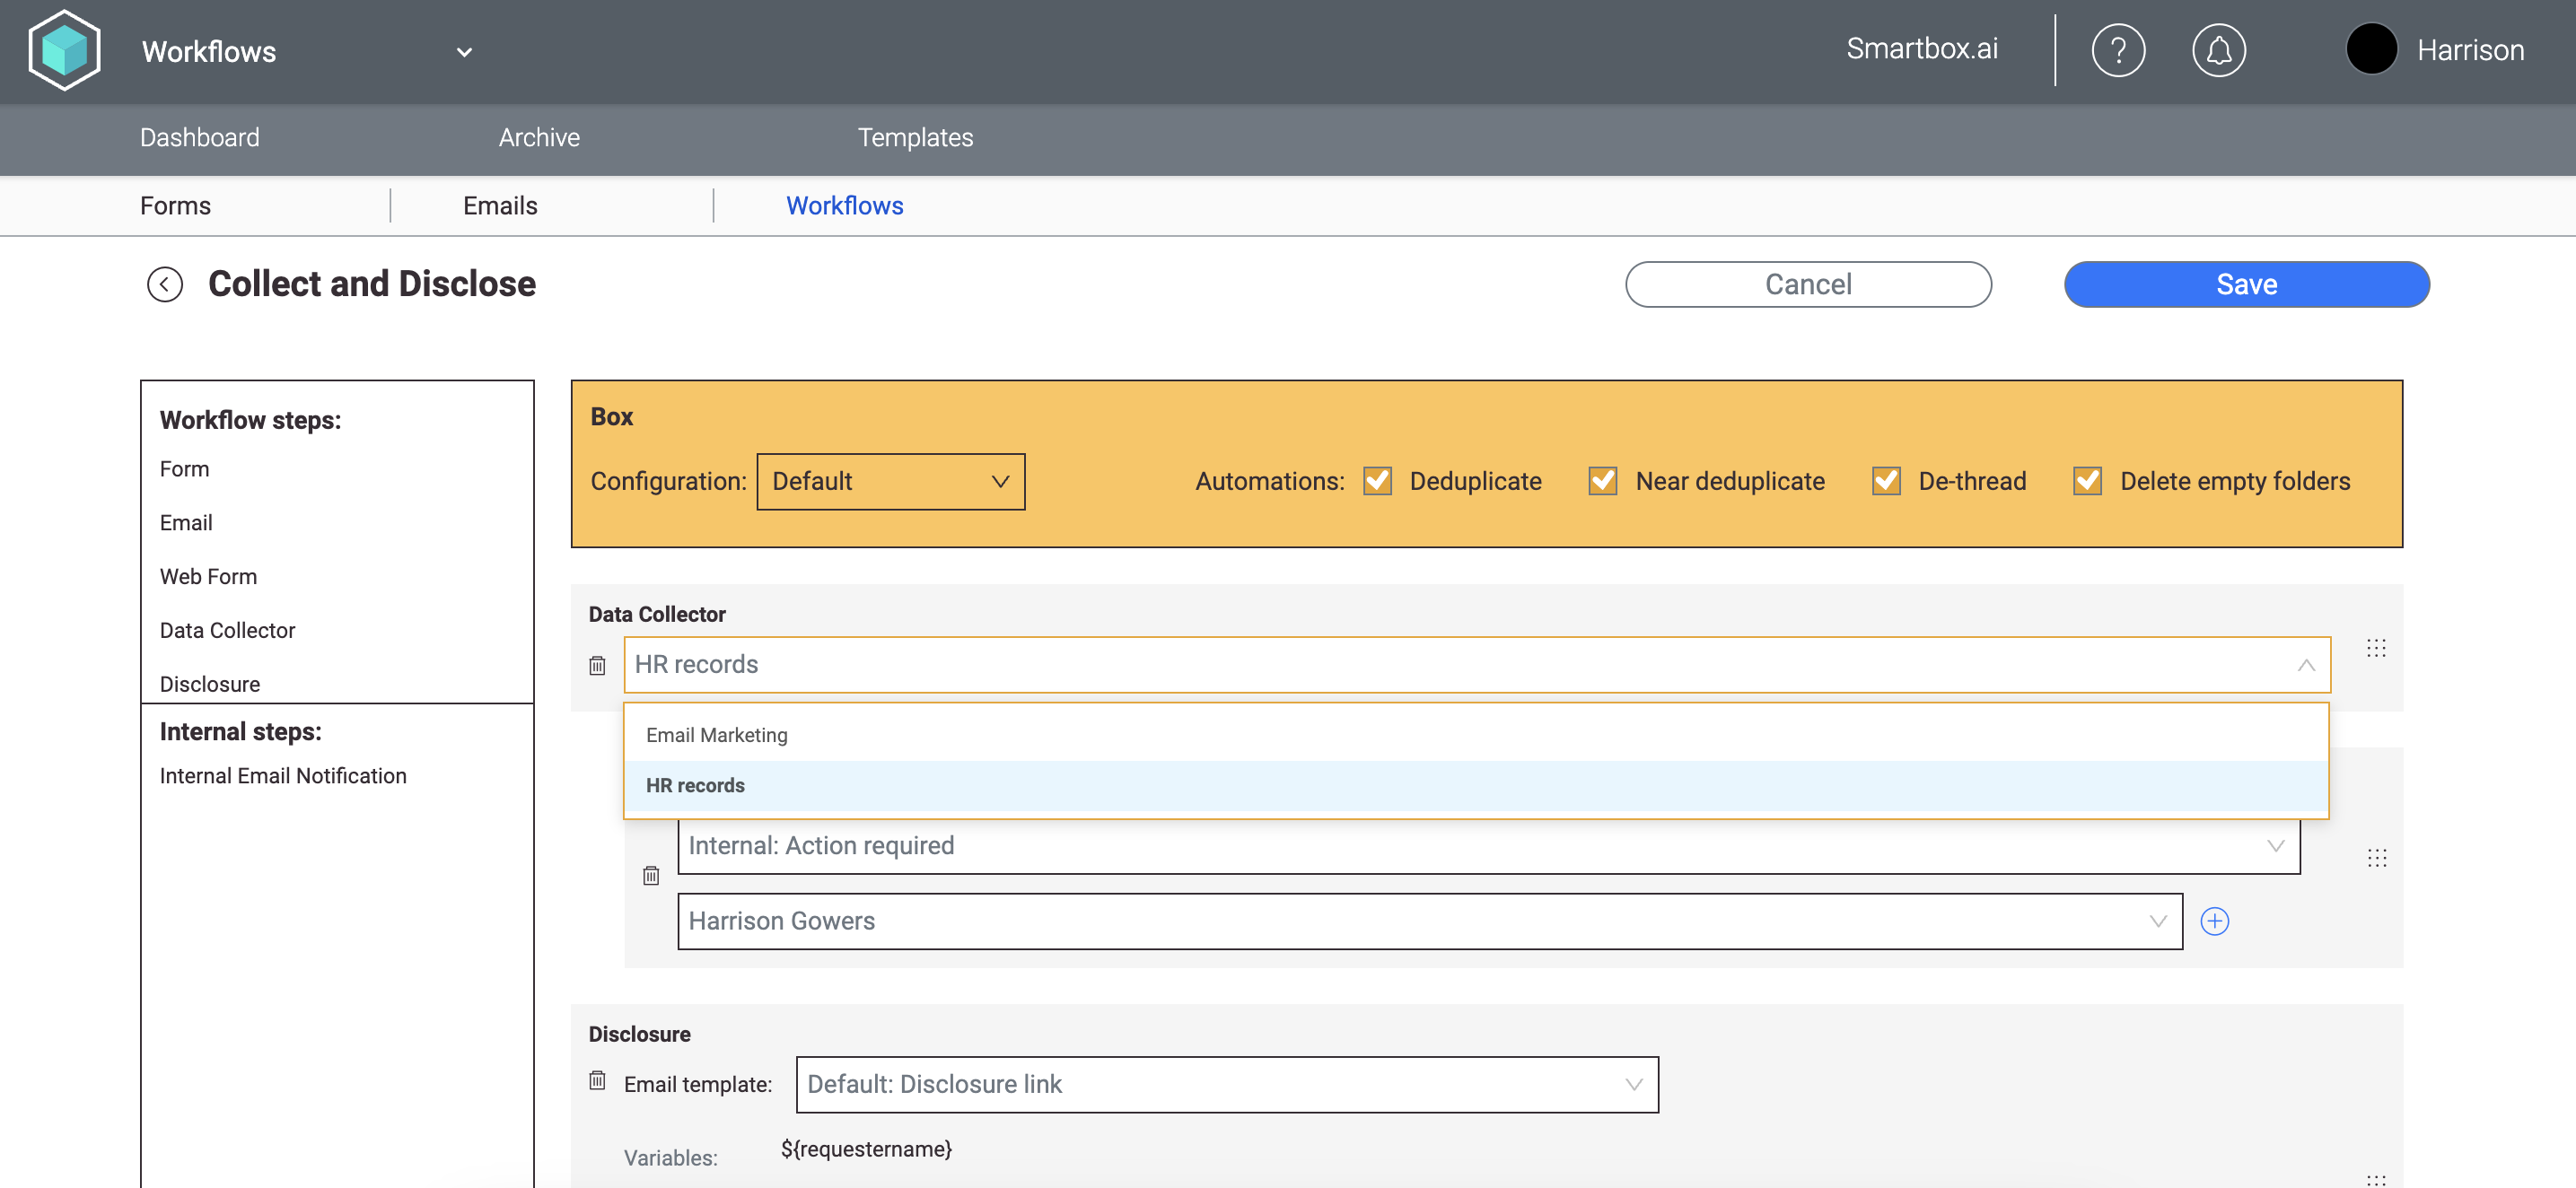Click the Smartbox cube logo
Image resolution: width=2576 pixels, height=1188 pixels.
pos(64,50)
